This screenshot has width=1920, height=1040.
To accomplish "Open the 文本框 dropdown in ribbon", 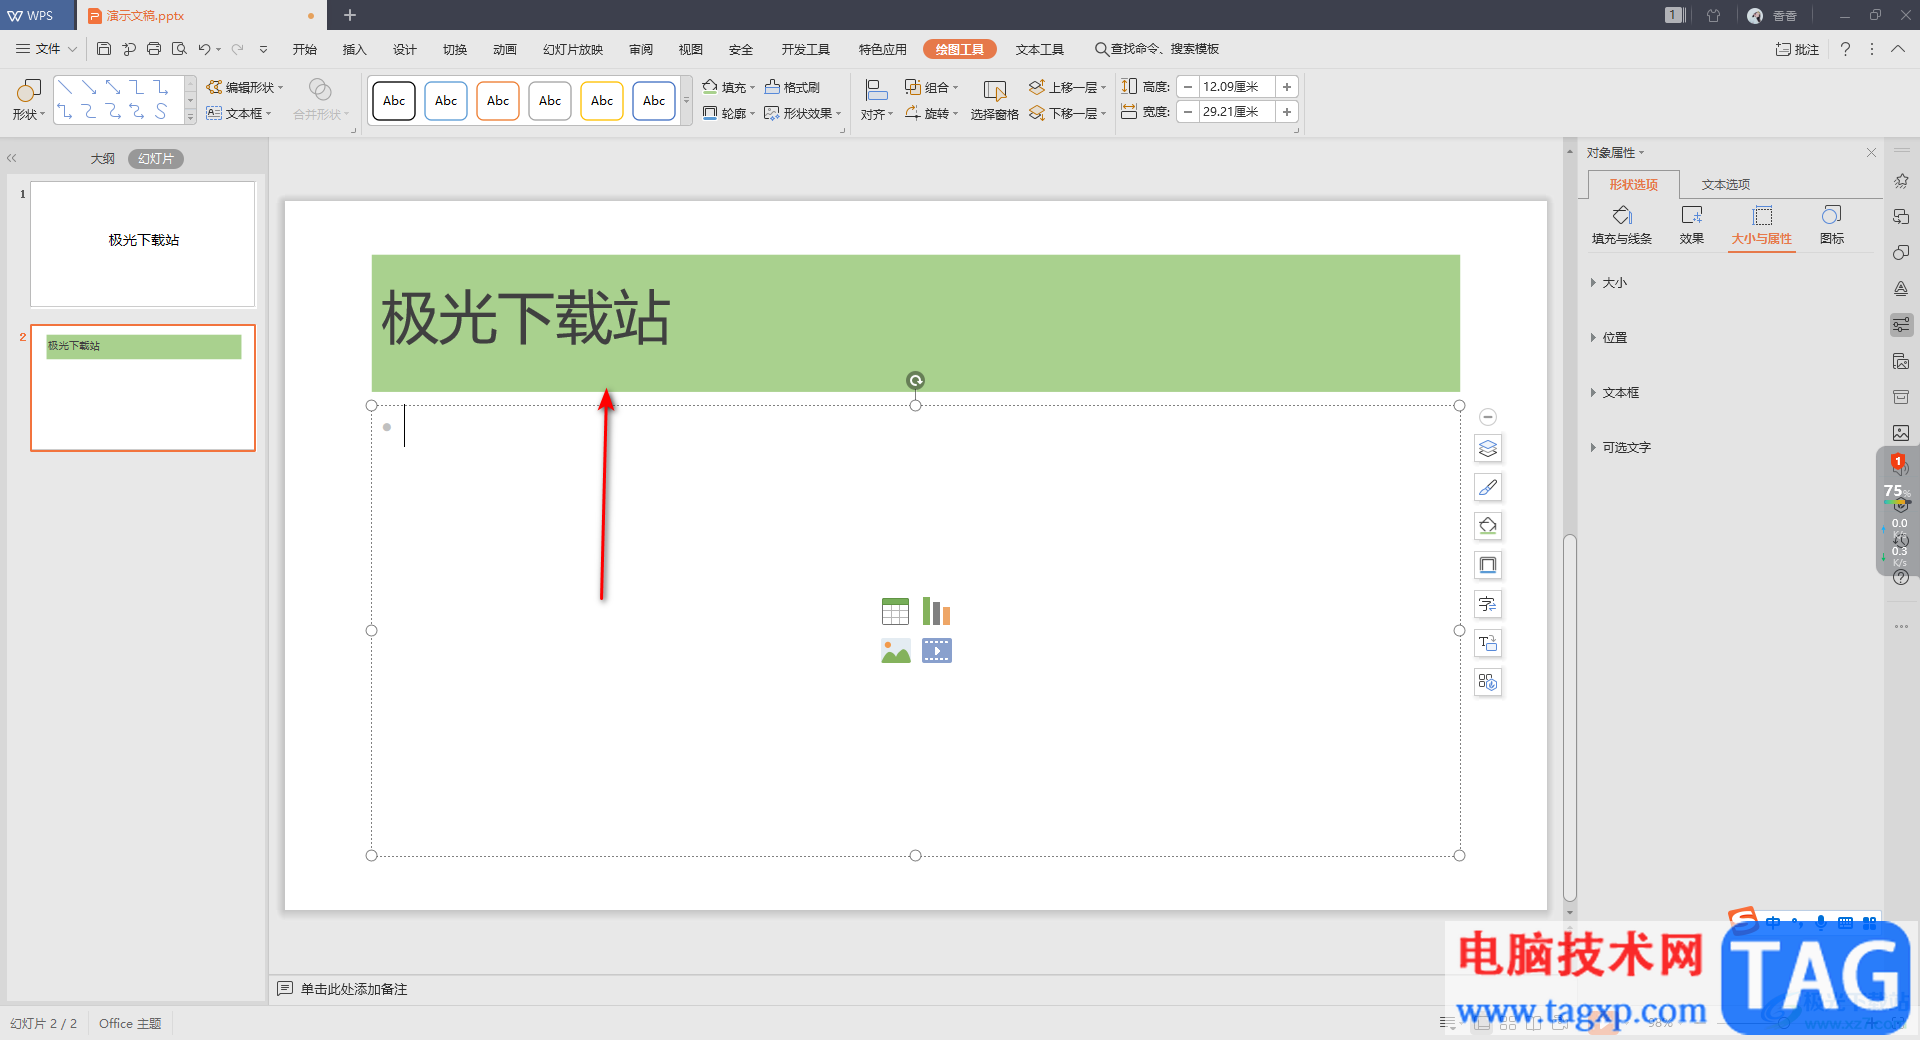I will click(239, 113).
